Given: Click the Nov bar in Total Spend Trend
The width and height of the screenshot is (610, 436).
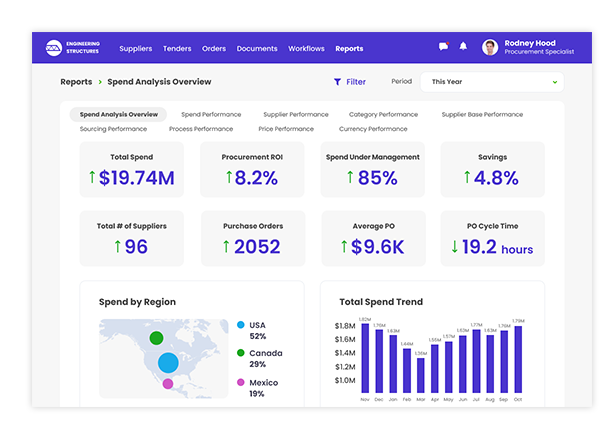Looking at the screenshot, I should click(x=364, y=358).
